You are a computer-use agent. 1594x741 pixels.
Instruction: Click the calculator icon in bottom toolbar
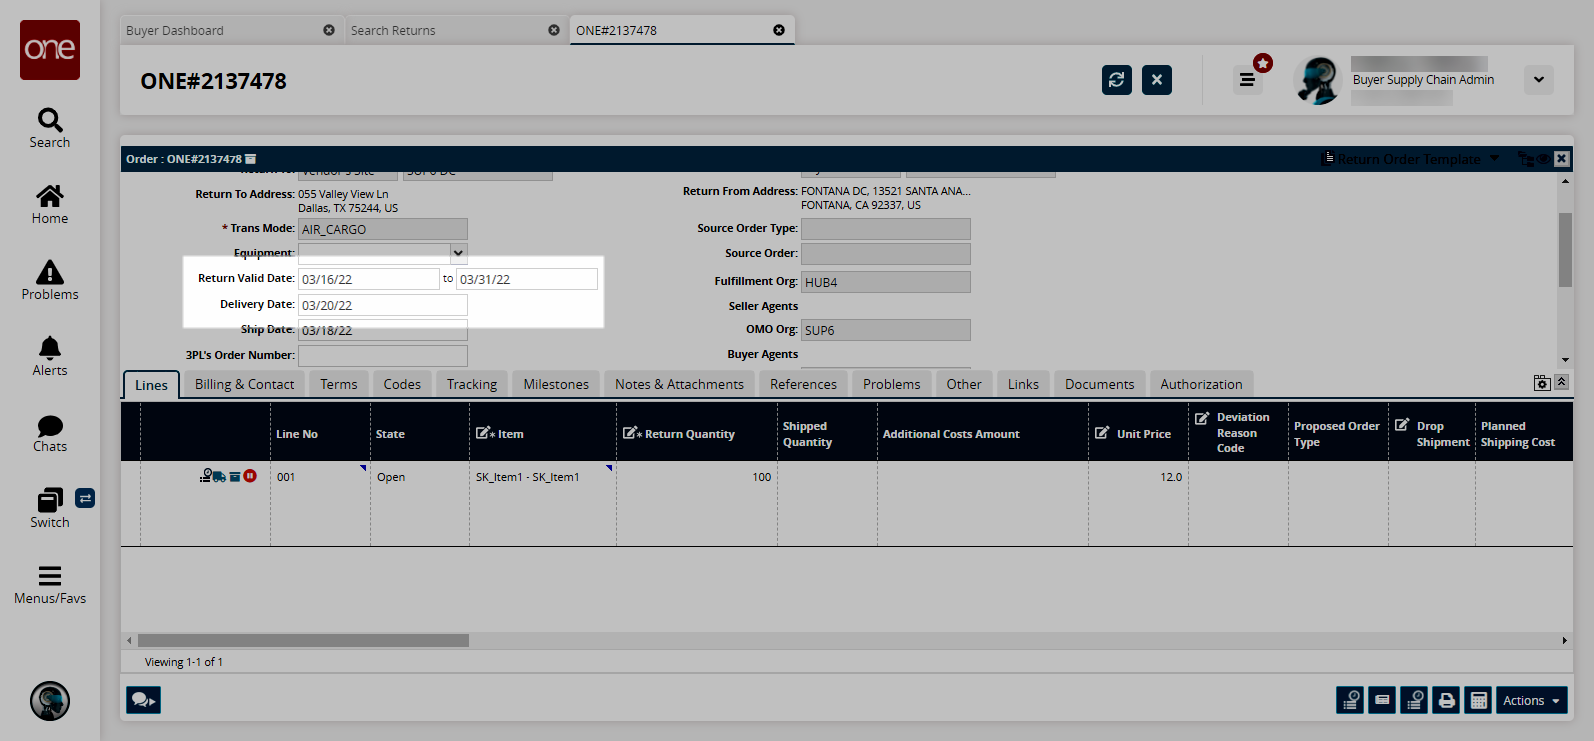point(1478,701)
